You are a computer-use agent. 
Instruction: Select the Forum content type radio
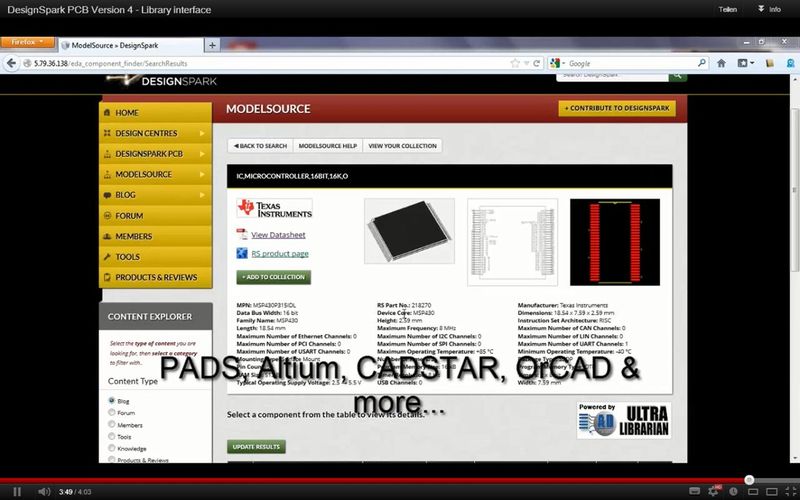(x=112, y=412)
